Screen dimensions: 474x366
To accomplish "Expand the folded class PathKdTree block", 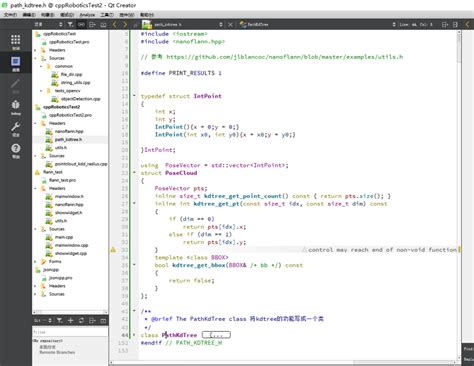I will coord(216,335).
